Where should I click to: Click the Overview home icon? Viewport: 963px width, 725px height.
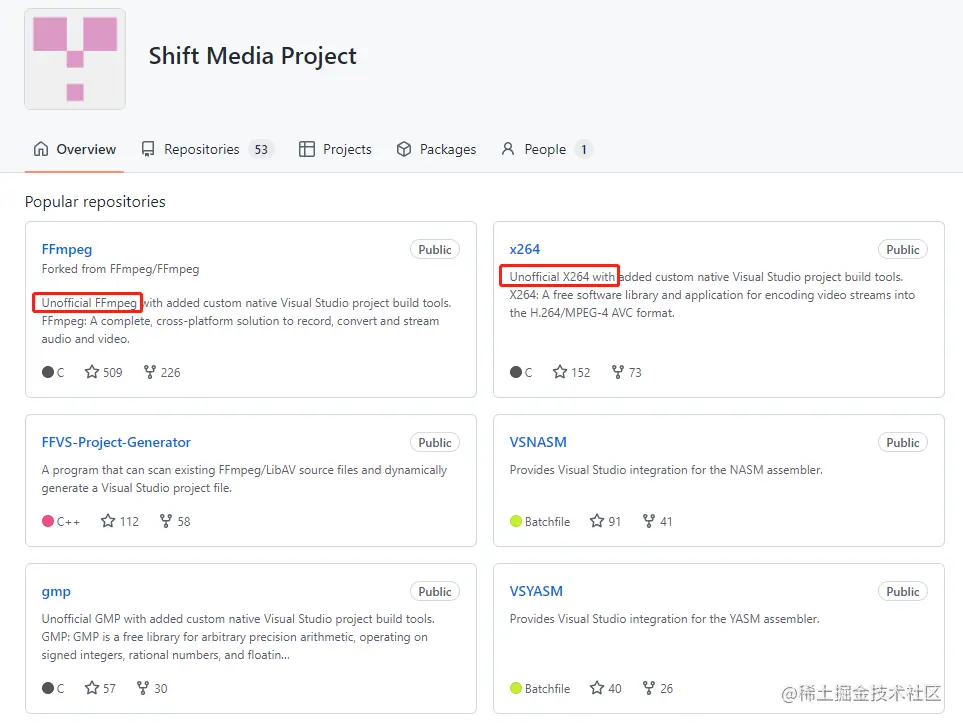[x=41, y=149]
